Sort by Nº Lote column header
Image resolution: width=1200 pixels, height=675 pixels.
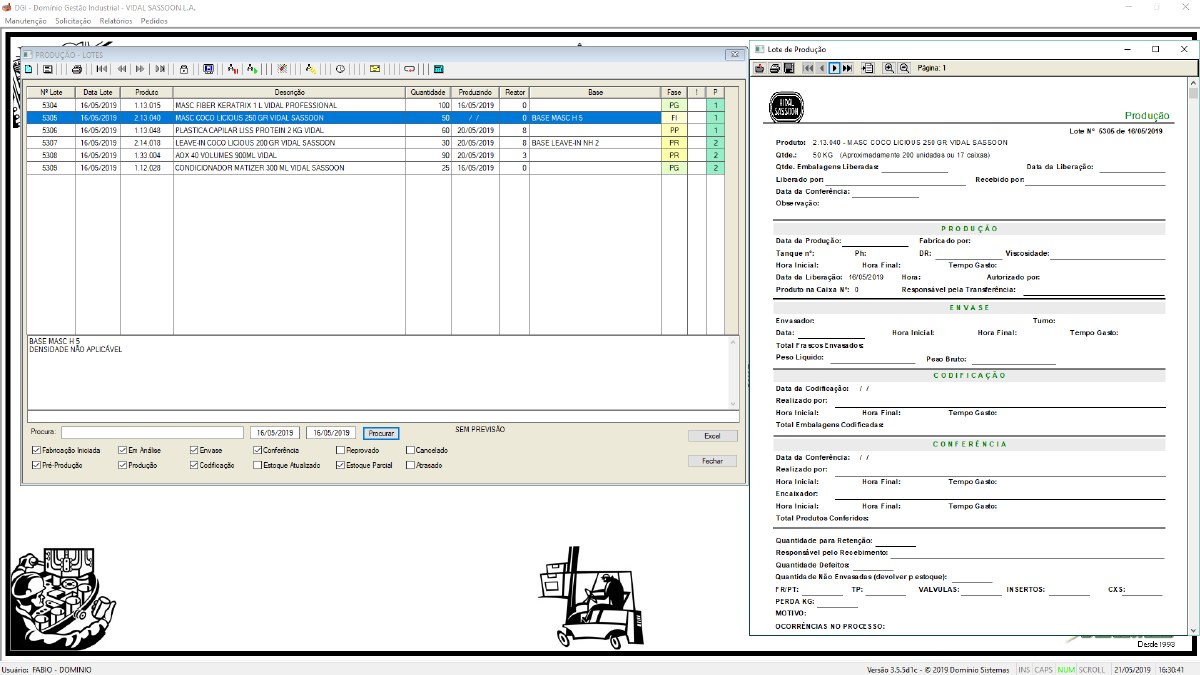pos(51,92)
